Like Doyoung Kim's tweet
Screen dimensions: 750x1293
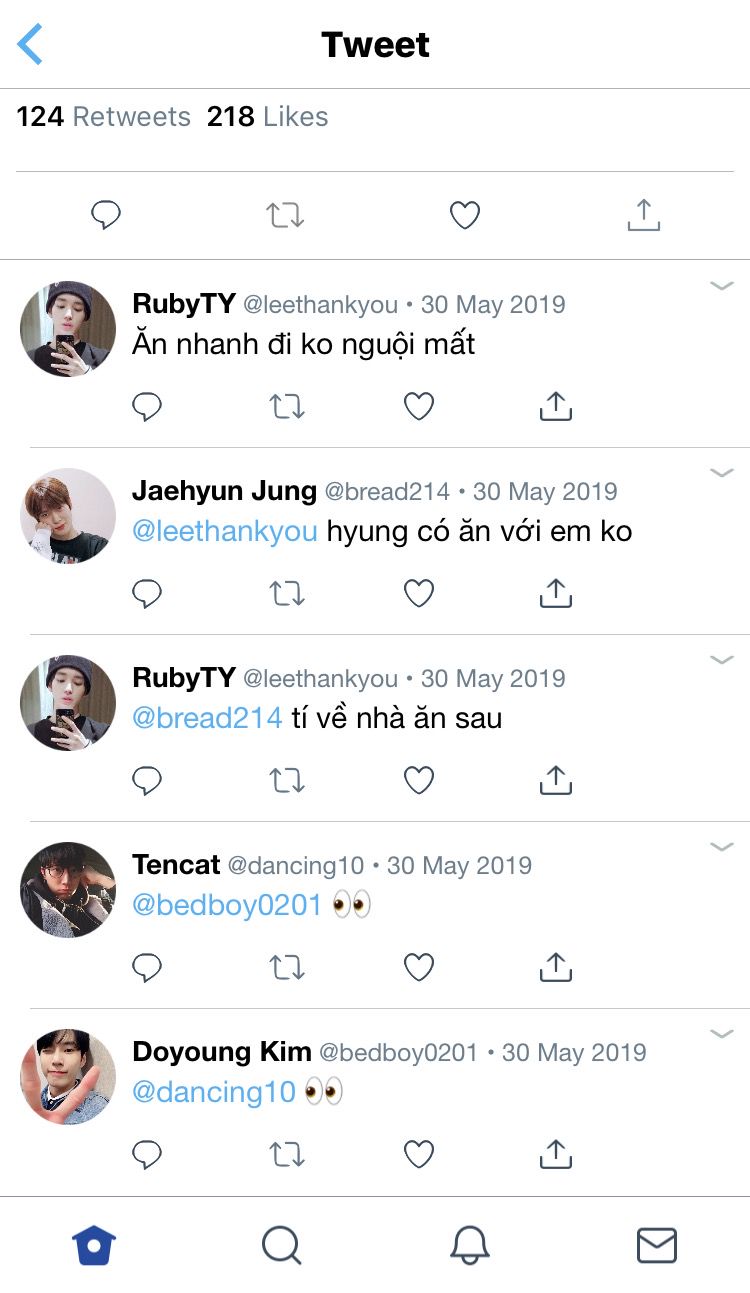click(x=418, y=1155)
